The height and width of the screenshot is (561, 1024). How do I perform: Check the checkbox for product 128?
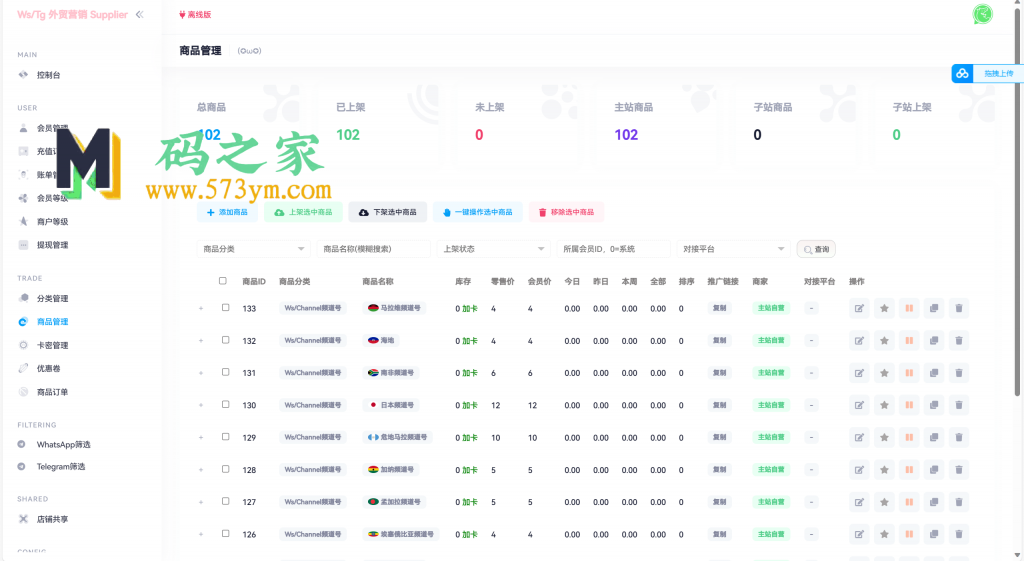click(225, 469)
